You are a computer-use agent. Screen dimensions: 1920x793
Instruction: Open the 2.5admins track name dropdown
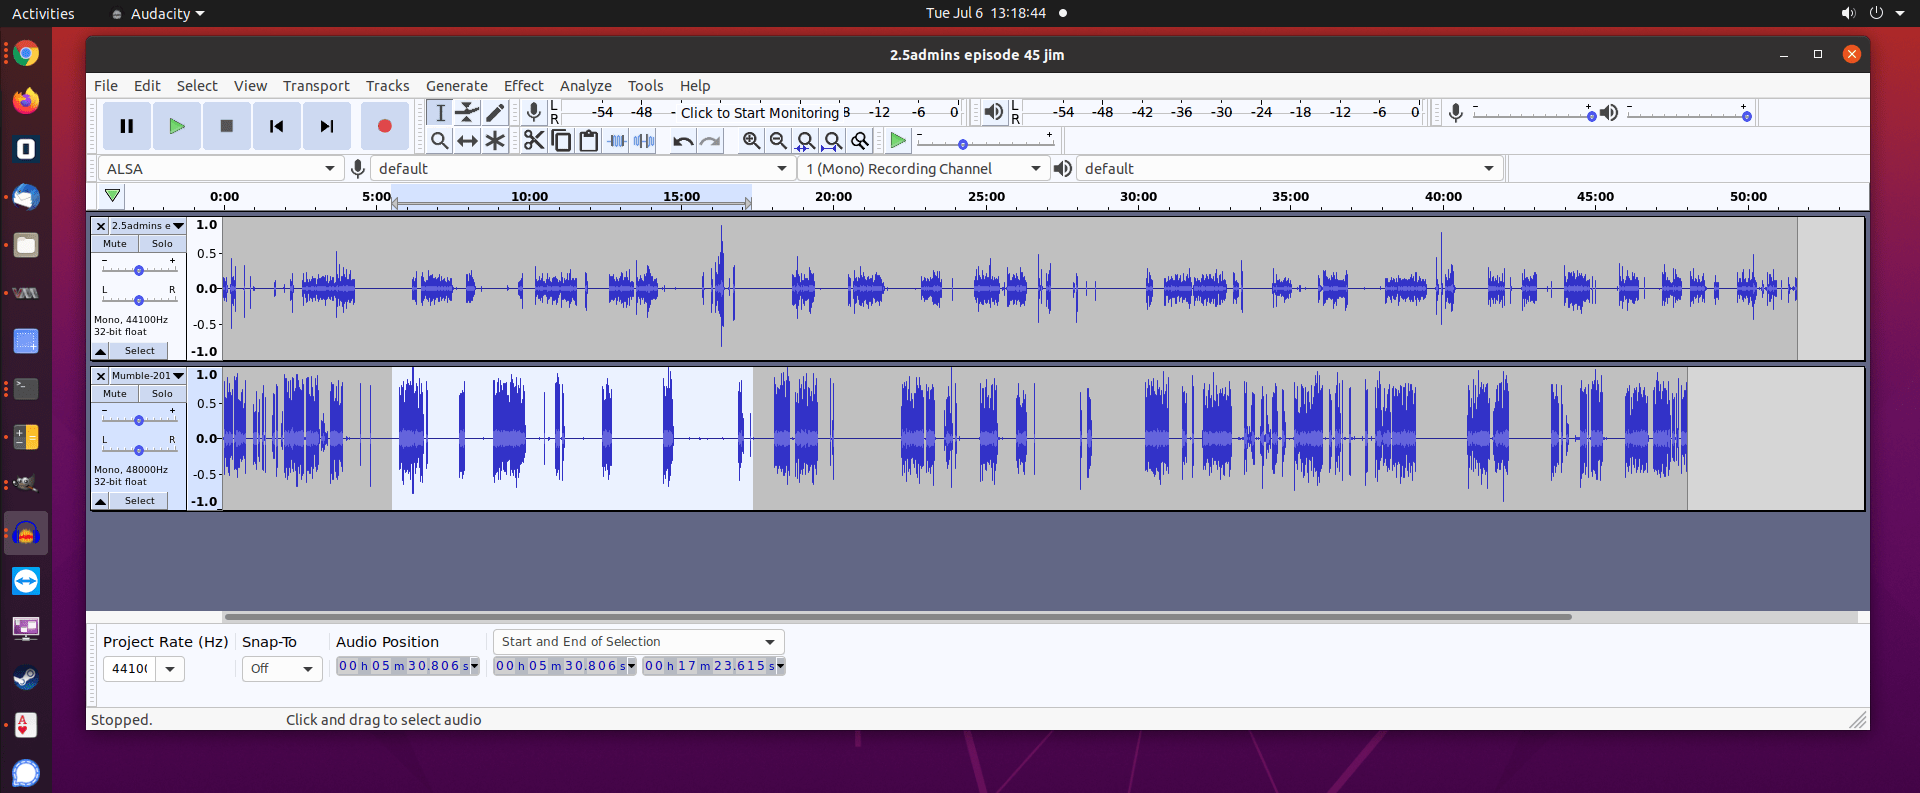point(147,226)
